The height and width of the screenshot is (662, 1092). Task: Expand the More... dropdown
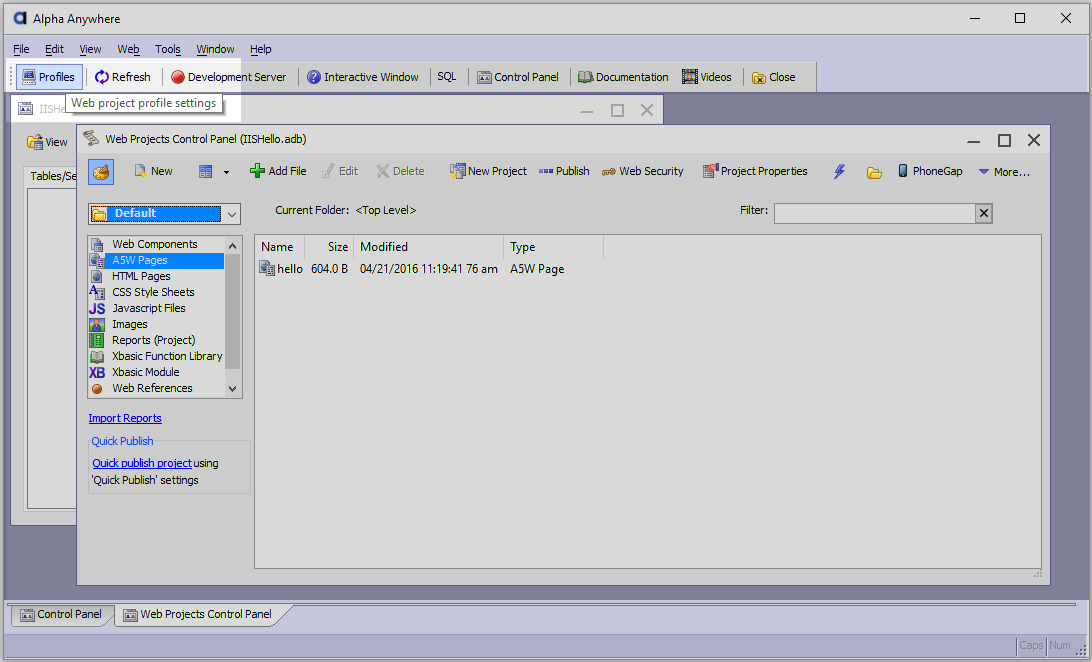coord(1004,172)
